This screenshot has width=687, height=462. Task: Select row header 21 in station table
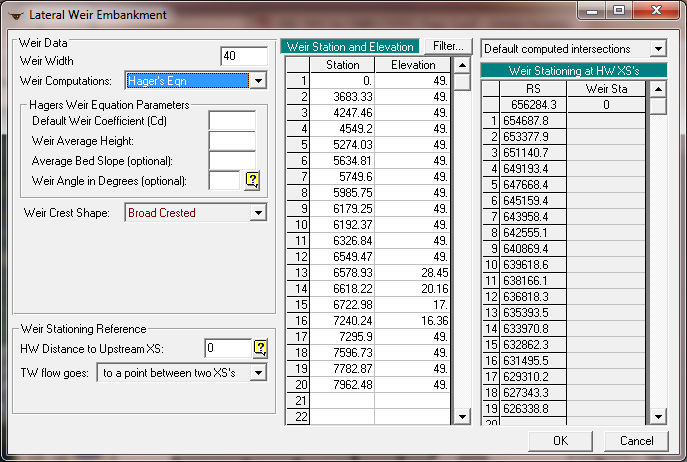coord(298,401)
